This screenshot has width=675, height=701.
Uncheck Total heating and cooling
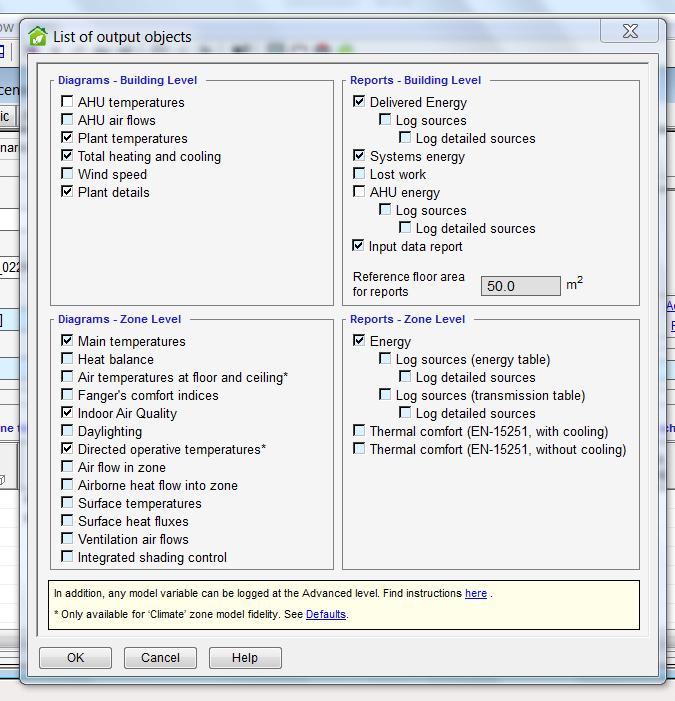tap(67, 155)
